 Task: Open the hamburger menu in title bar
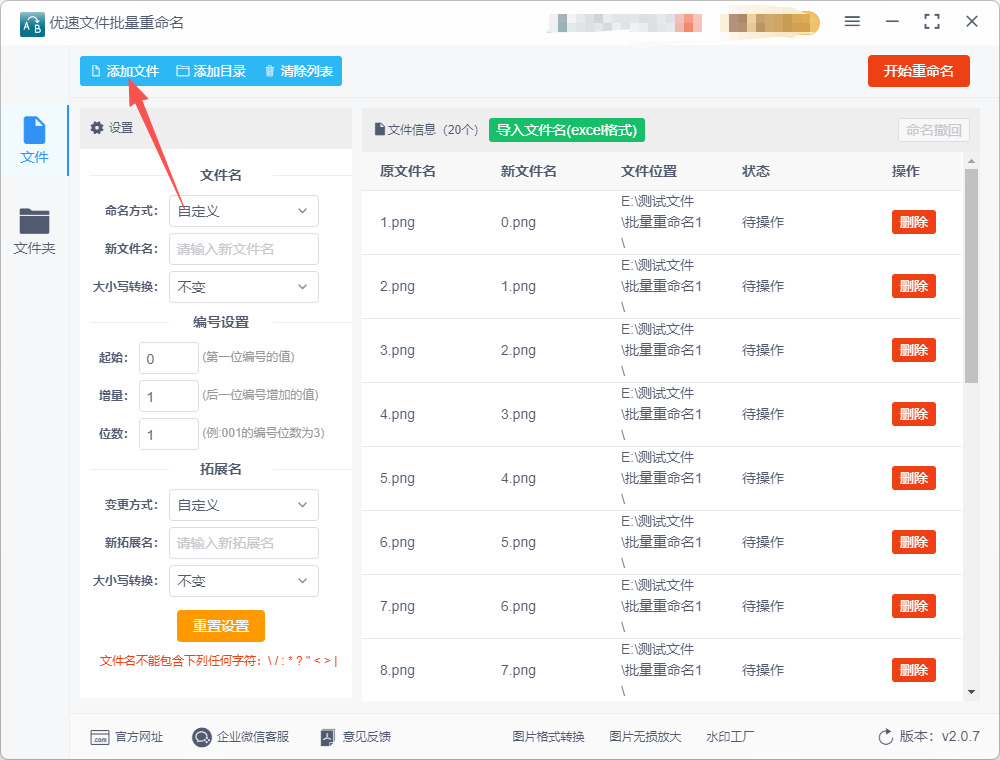pos(852,21)
